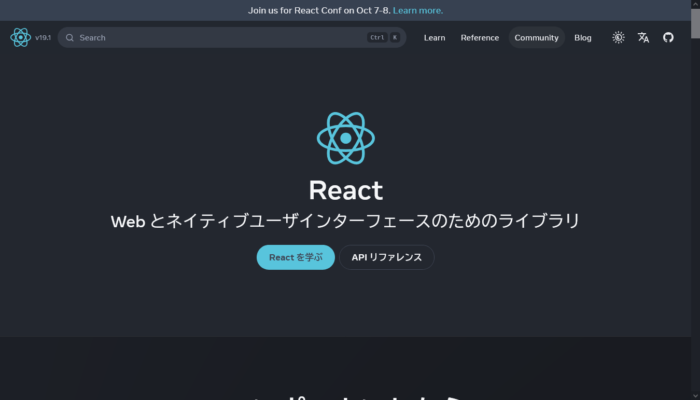Click the large React atom logo
The width and height of the screenshot is (700, 400).
pos(346,138)
